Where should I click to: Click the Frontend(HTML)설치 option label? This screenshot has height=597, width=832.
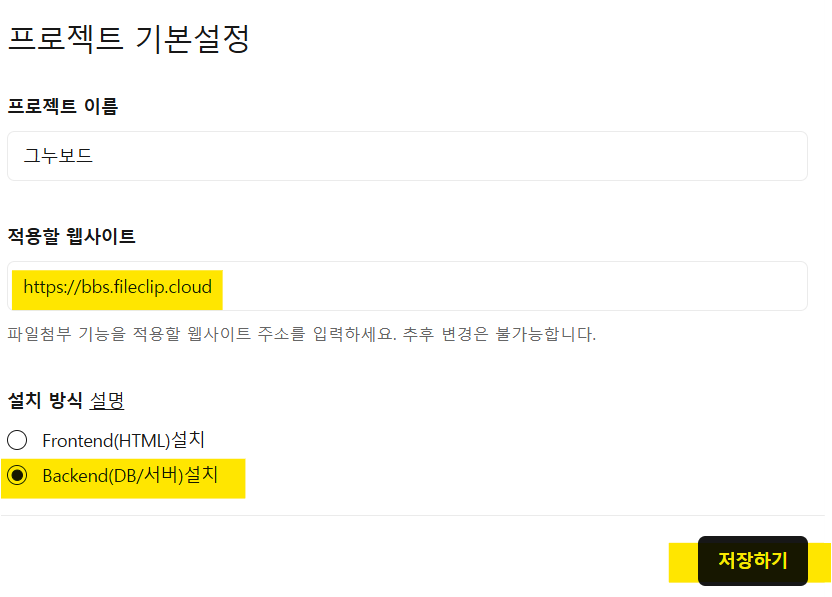tap(123, 440)
